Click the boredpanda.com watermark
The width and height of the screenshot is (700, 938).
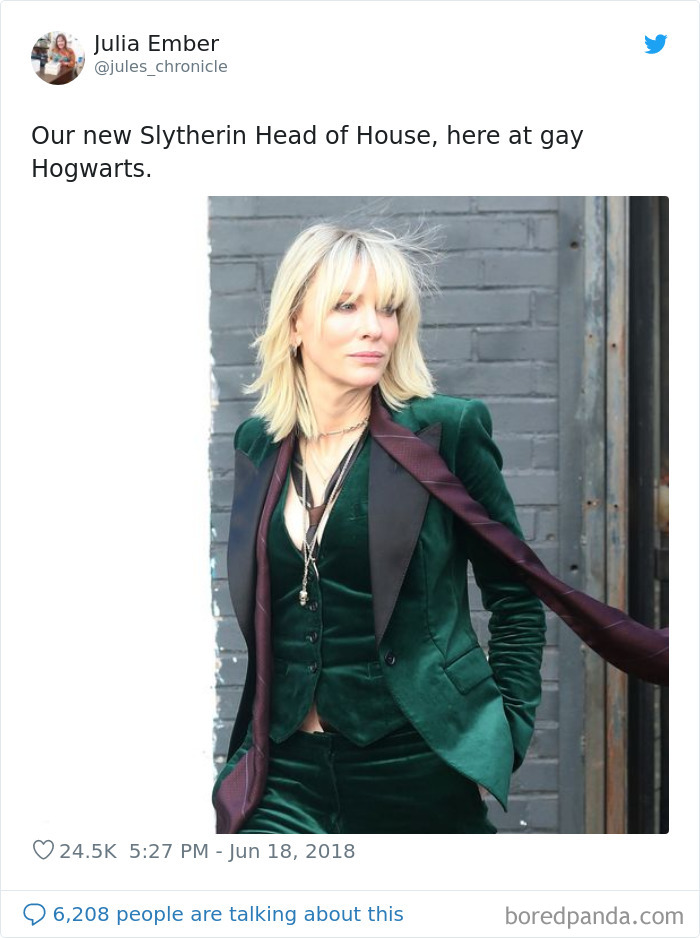[x=594, y=916]
